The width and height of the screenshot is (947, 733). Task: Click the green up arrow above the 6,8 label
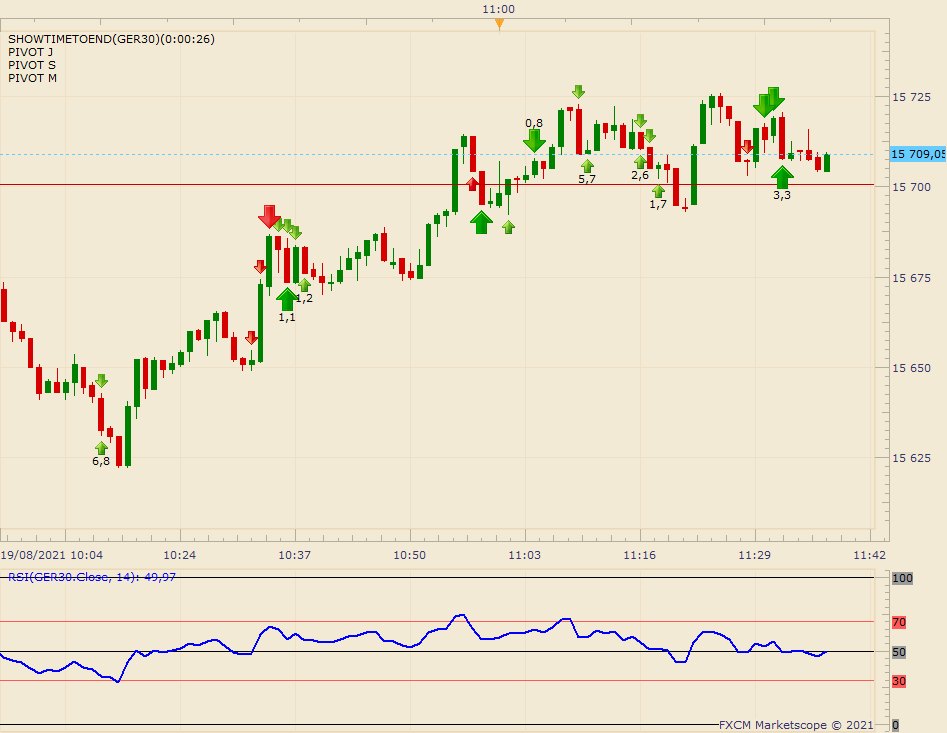101,448
